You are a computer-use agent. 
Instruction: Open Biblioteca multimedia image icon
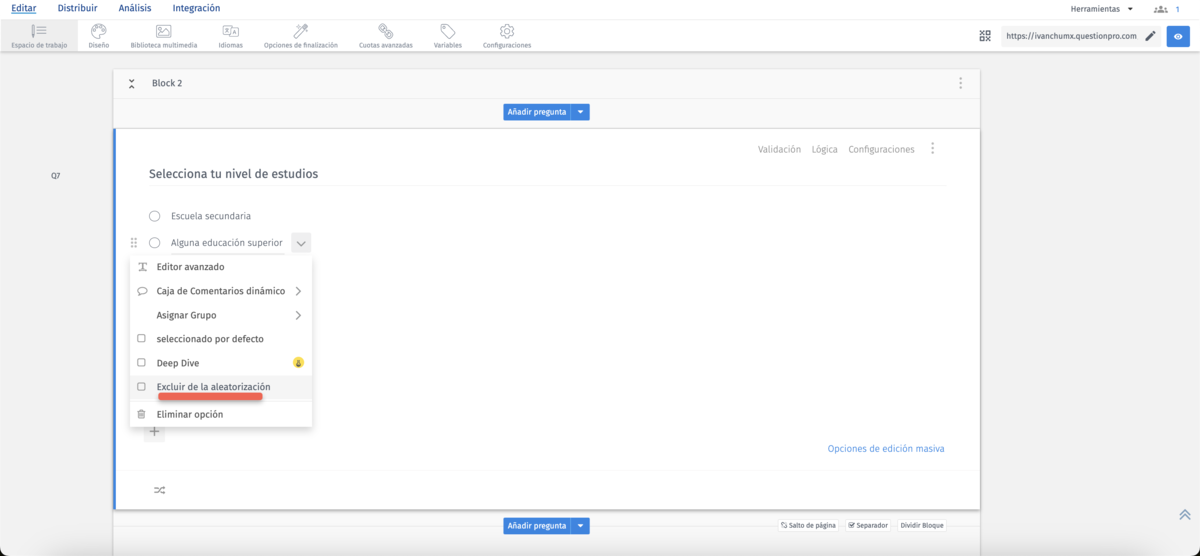pyautogui.click(x=164, y=31)
